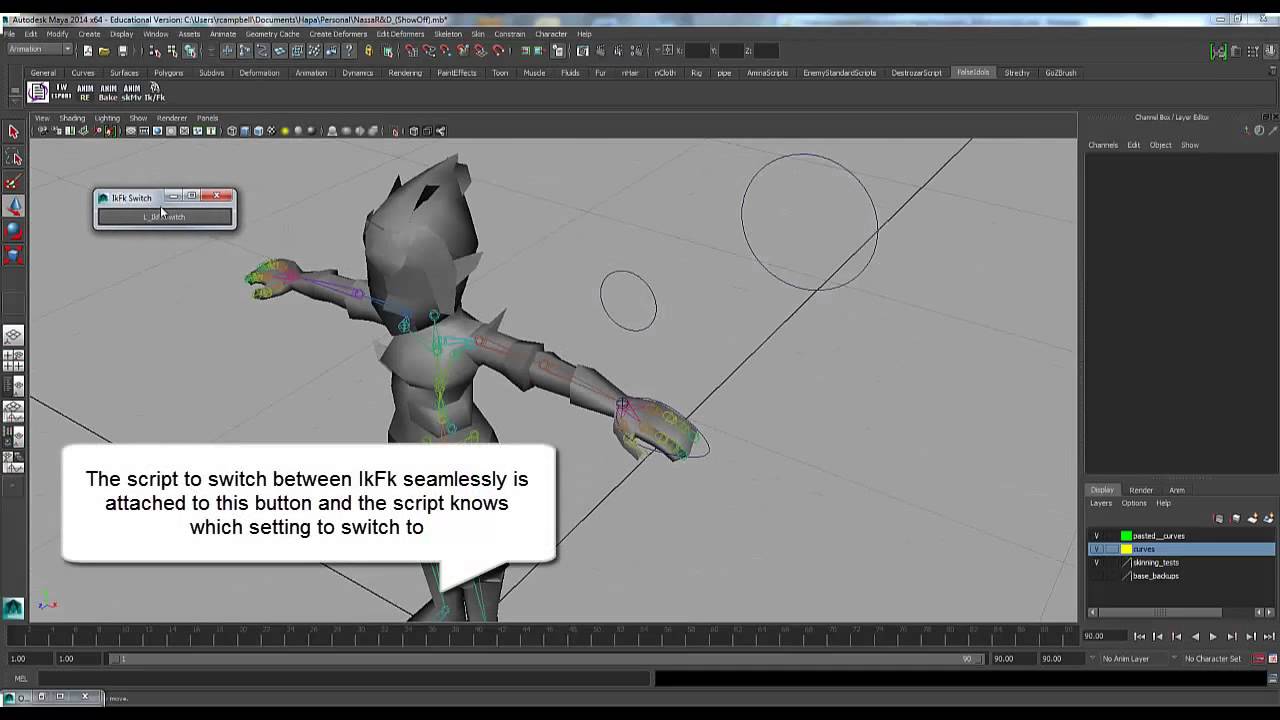Jump to end of playback range
Viewport: 1280px width, 720px height.
coord(1269,636)
